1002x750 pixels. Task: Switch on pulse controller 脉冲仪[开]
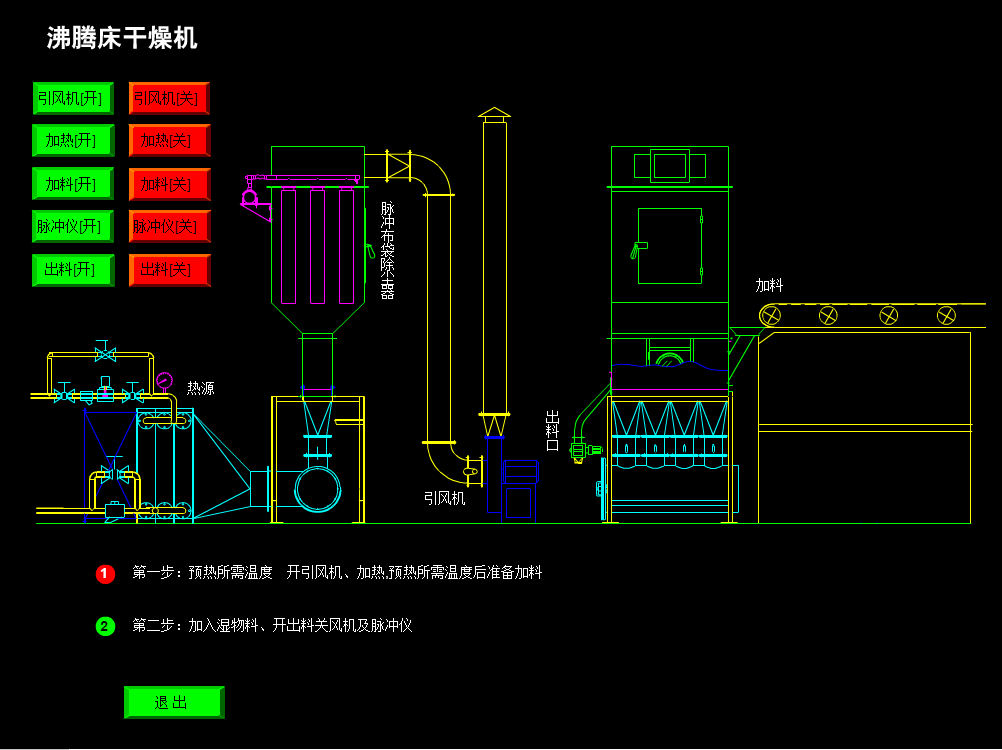tap(73, 226)
